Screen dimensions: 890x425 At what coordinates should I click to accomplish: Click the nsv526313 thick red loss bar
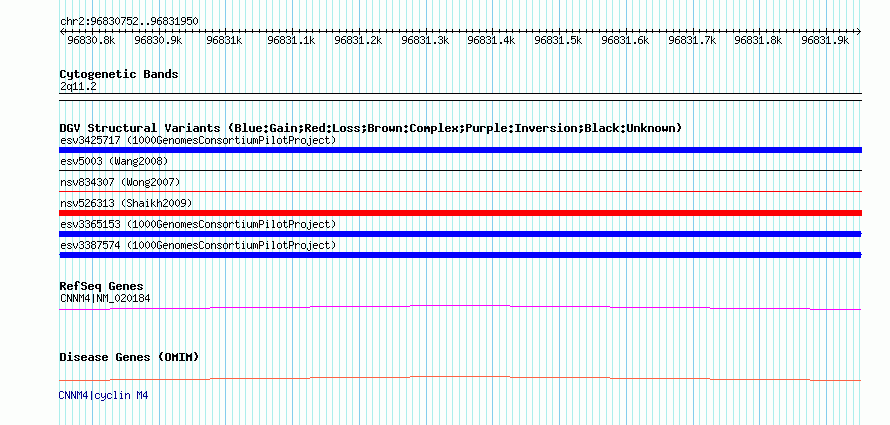[x=460, y=213]
